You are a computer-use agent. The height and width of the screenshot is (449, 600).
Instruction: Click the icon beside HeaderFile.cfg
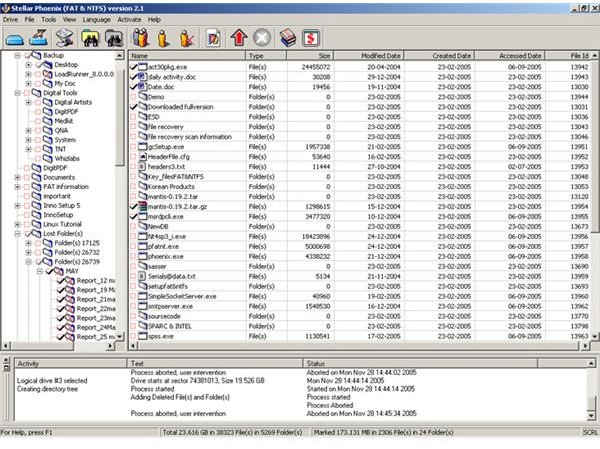(142, 157)
